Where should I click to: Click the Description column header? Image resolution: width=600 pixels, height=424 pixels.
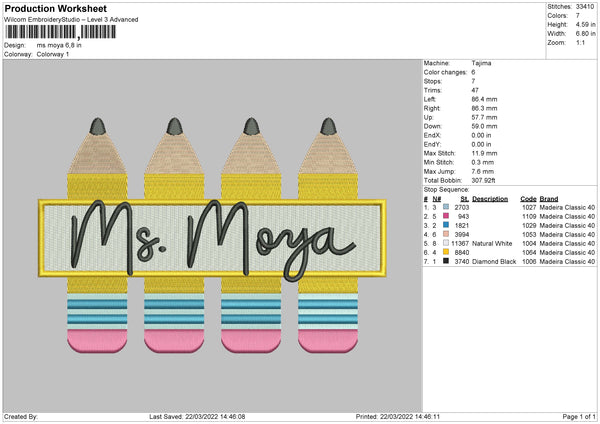click(x=490, y=198)
